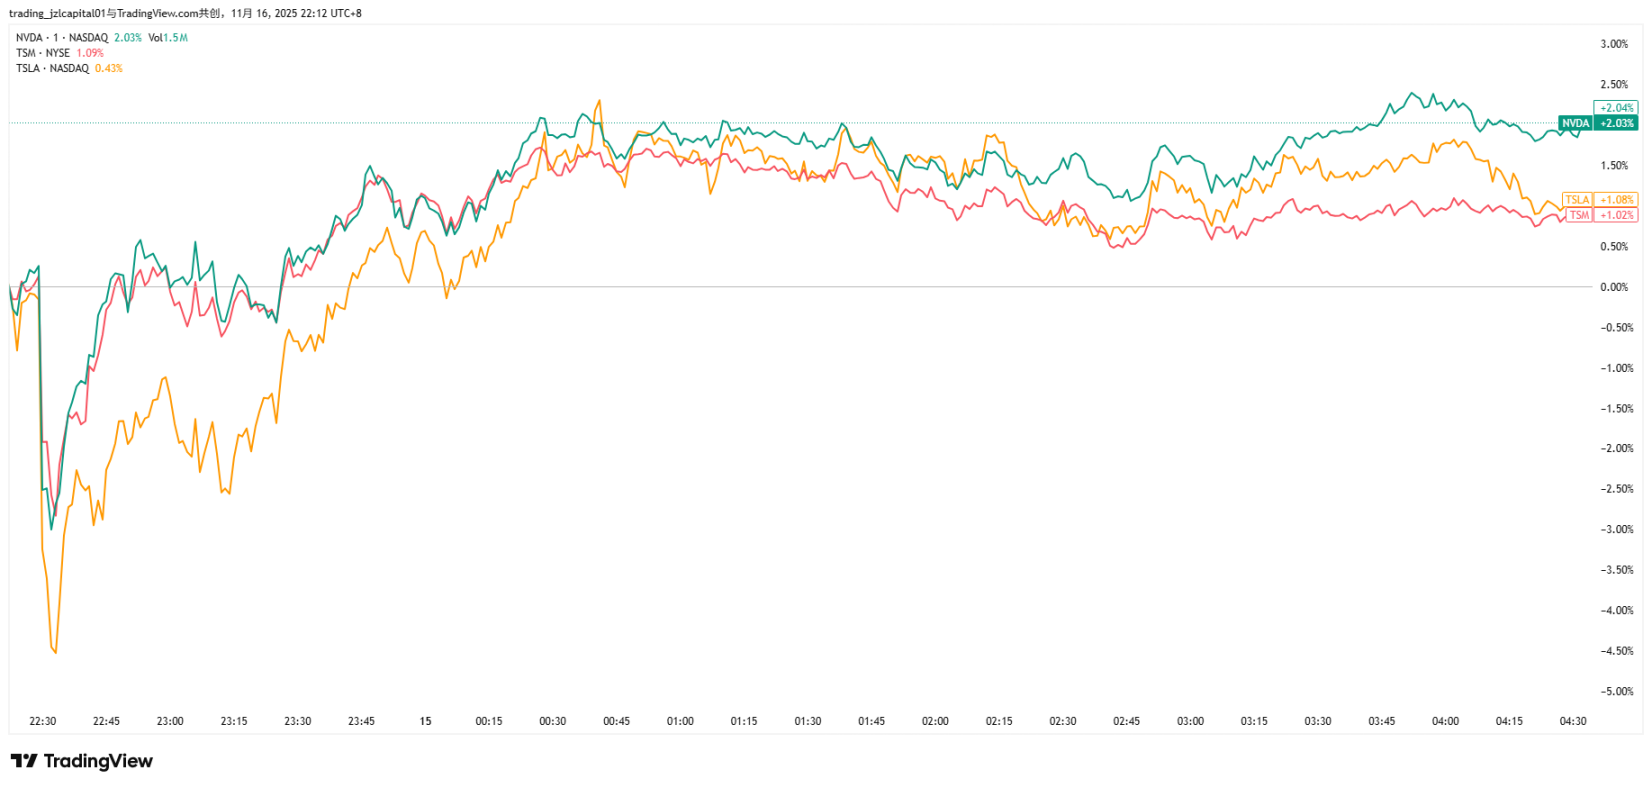
Task: Click the orange +1.08% TSLA value label
Action: pyautogui.click(x=1617, y=200)
